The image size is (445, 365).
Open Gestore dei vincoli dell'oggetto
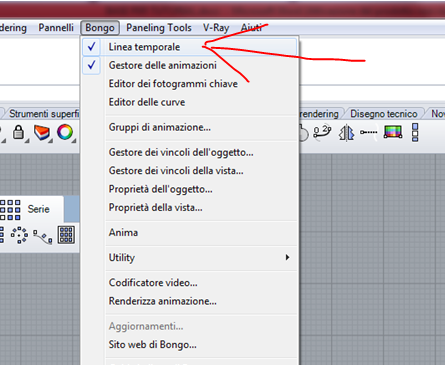(x=189, y=152)
